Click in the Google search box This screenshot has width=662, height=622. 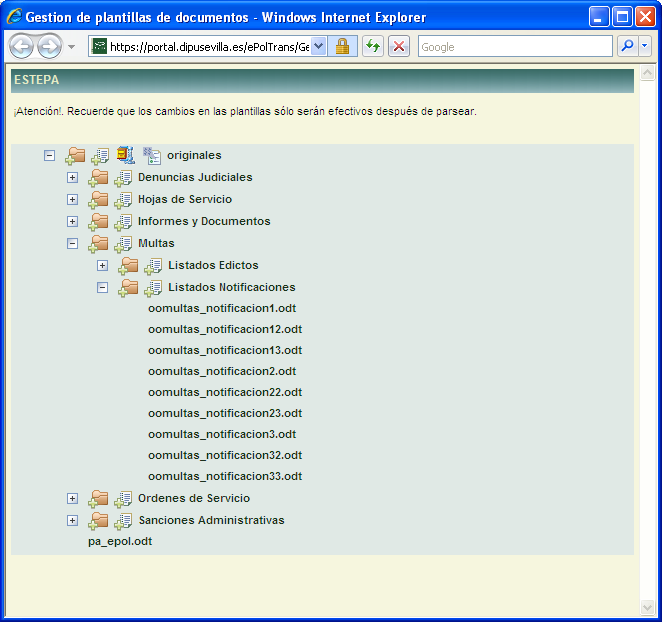[514, 46]
